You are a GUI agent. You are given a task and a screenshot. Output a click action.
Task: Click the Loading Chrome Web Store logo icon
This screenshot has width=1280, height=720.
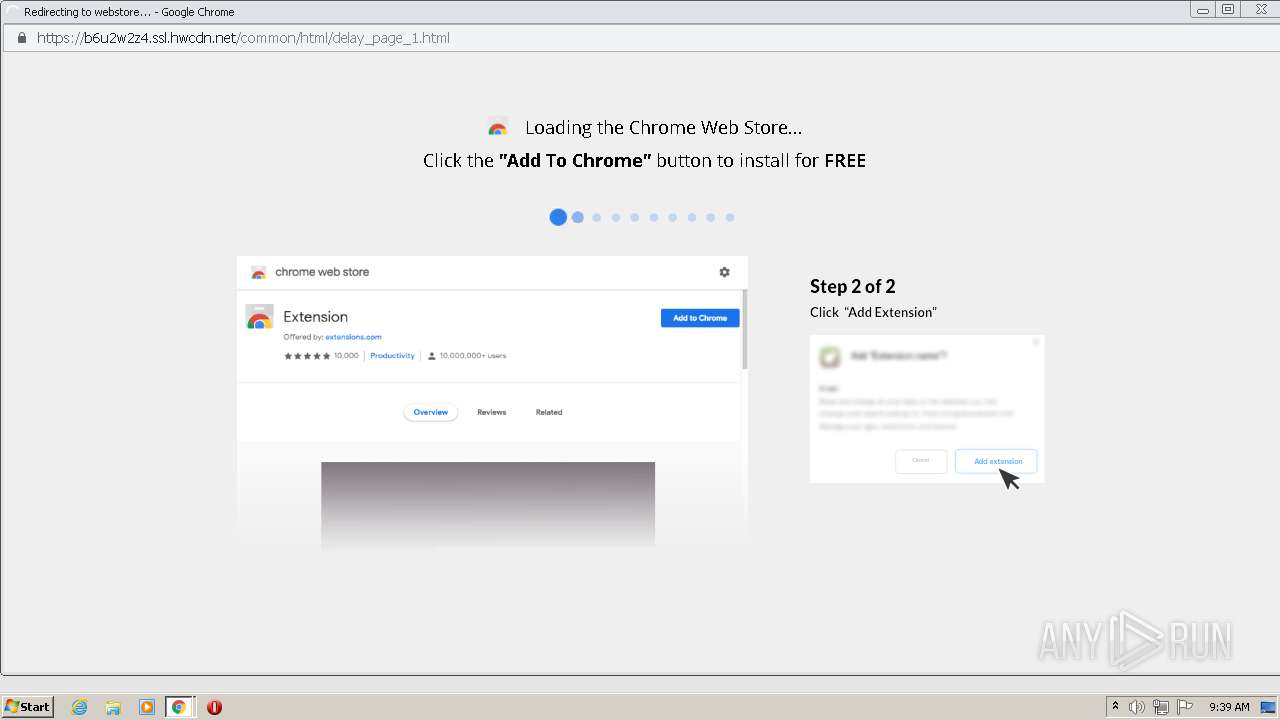pyautogui.click(x=498, y=128)
